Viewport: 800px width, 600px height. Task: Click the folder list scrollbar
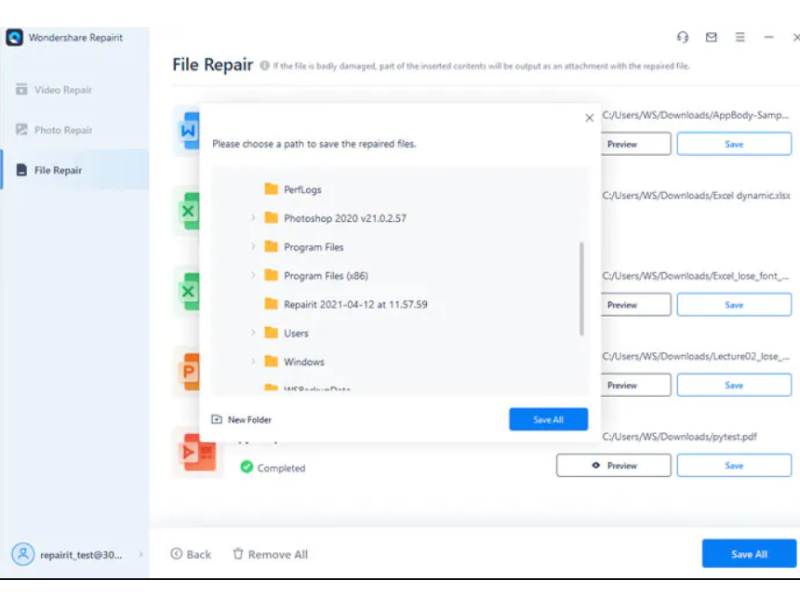[x=582, y=289]
